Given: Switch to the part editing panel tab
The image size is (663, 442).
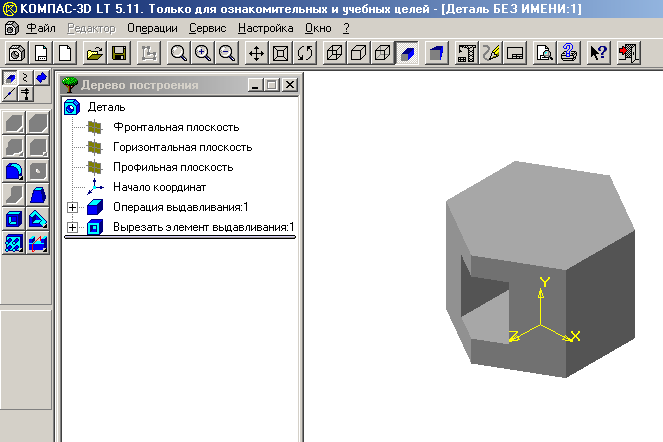Looking at the screenshot, I should tap(10, 78).
